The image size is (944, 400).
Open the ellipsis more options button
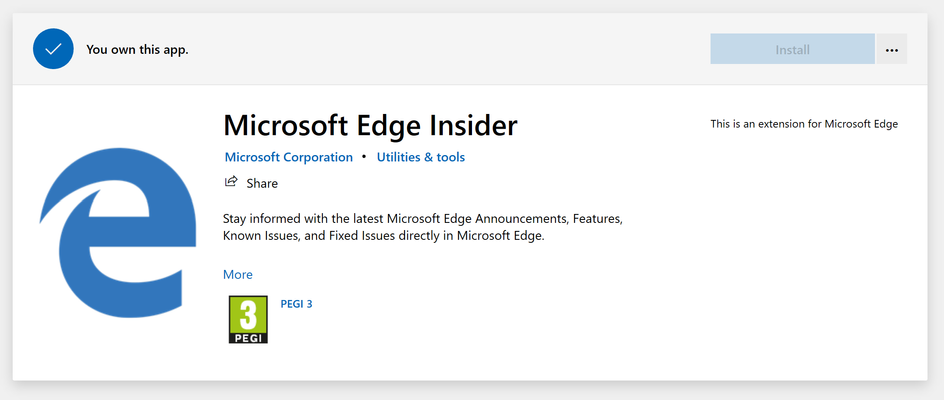coord(892,49)
